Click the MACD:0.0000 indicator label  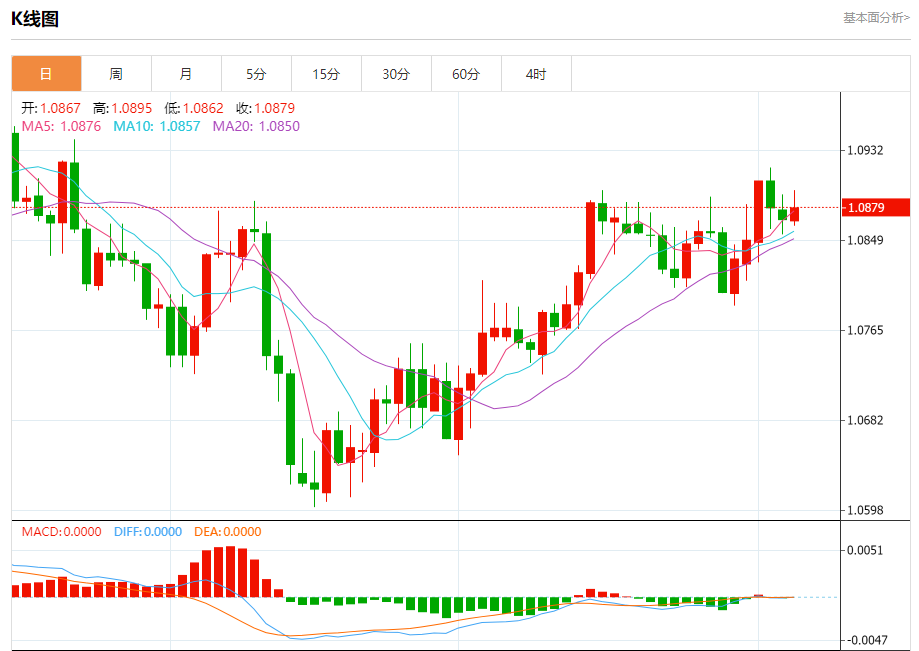pos(62,532)
